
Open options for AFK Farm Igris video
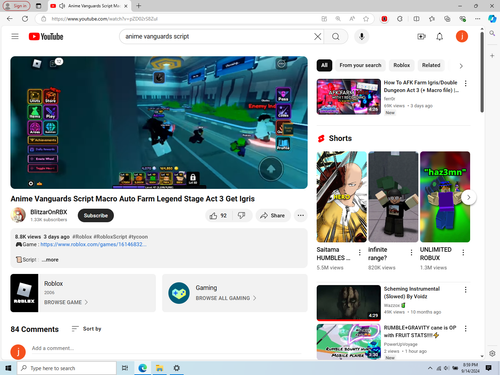coord(466,83)
